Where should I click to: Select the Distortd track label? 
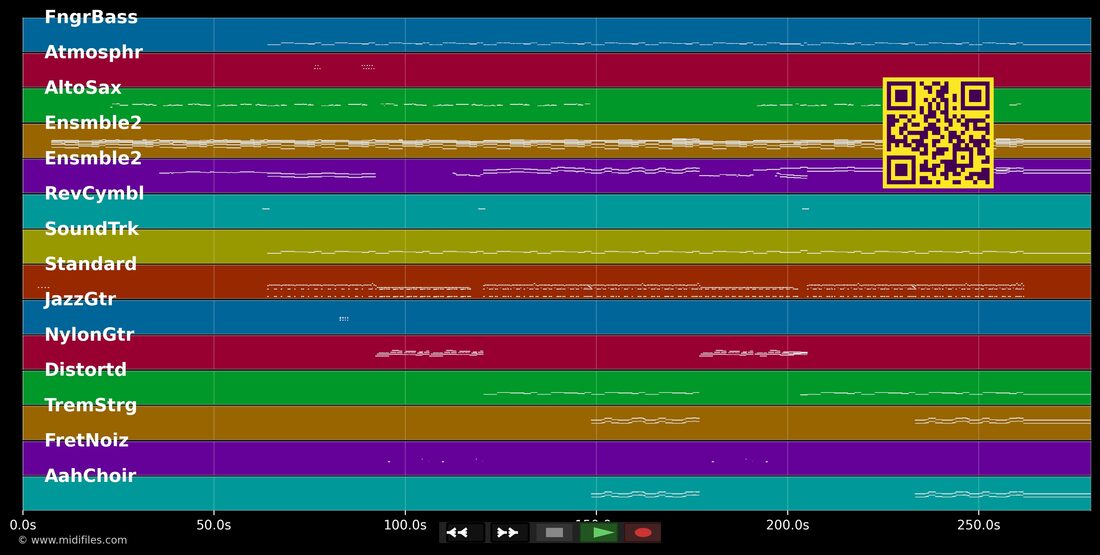click(x=86, y=370)
